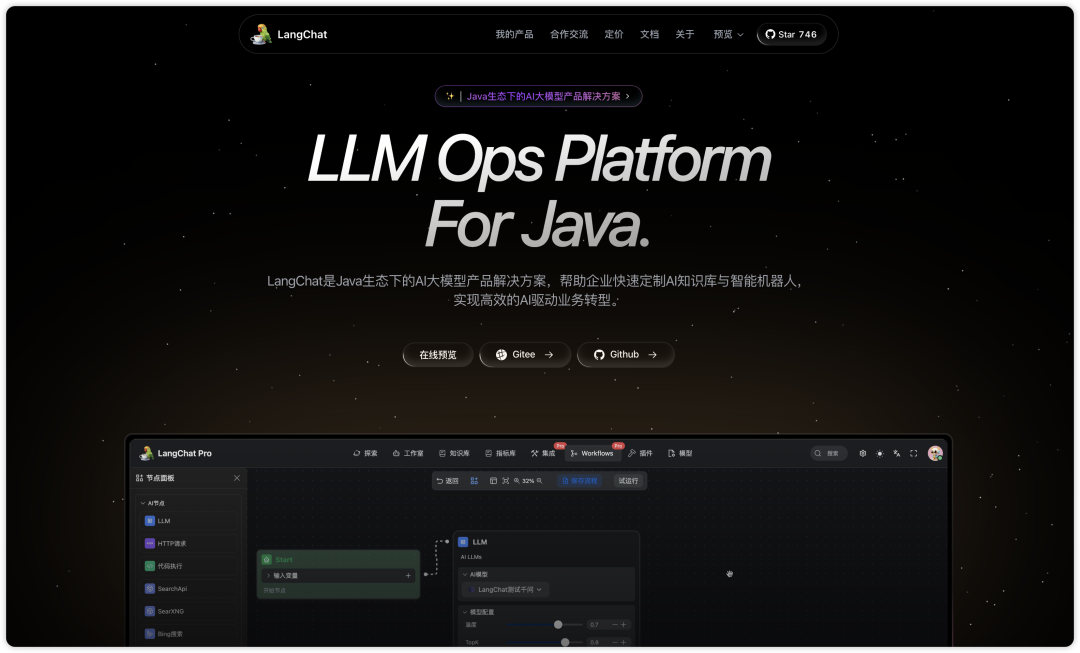Adjust the 温度 slider handle
Screen dimensions: 1080x653
click(558, 624)
